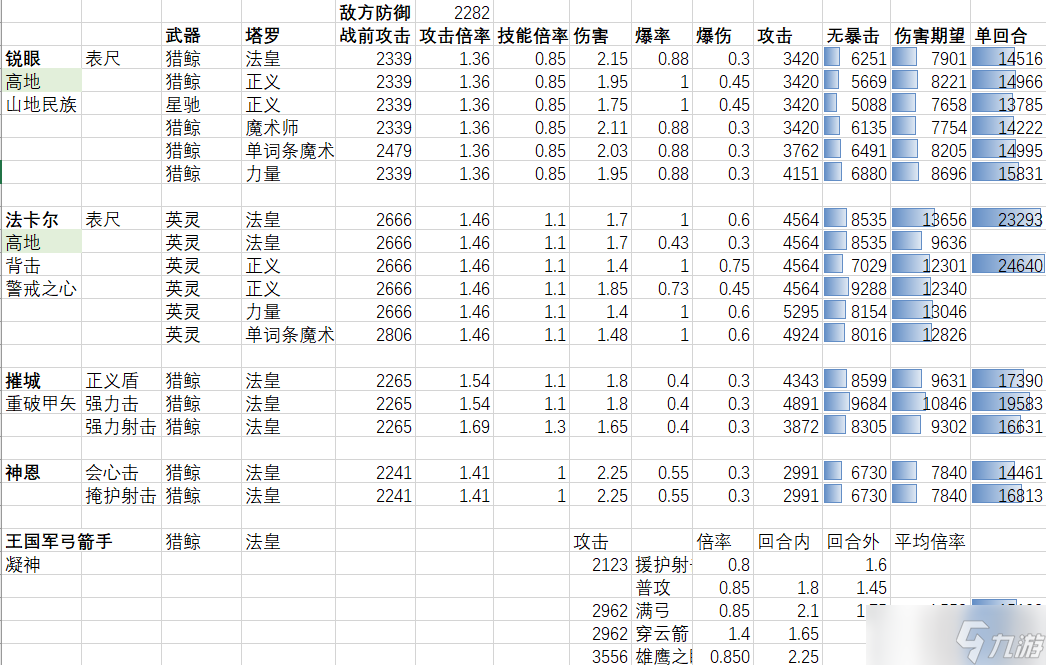This screenshot has width=1046, height=665.
Task: Select the 警戒之心 skill cell
Action: click(40, 289)
